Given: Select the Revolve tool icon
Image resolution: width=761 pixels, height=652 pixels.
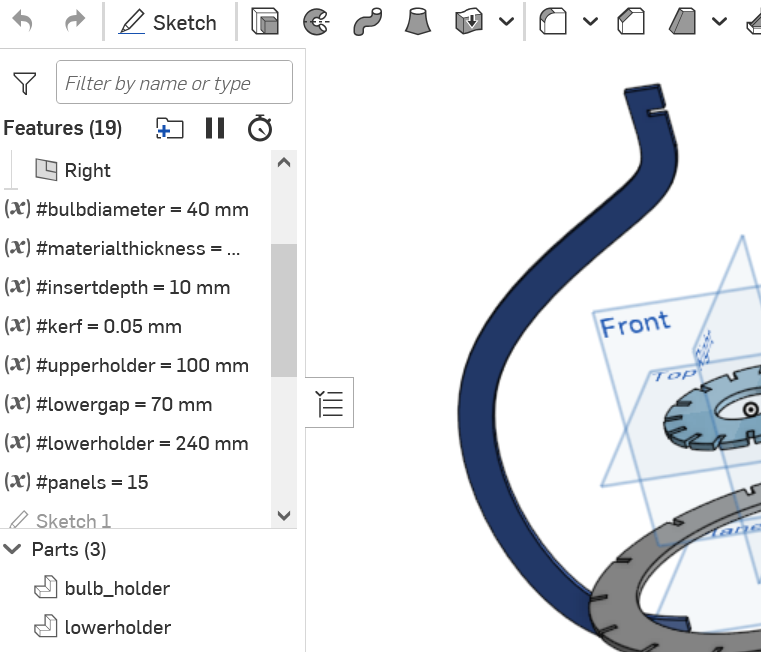Looking at the screenshot, I should (316, 22).
